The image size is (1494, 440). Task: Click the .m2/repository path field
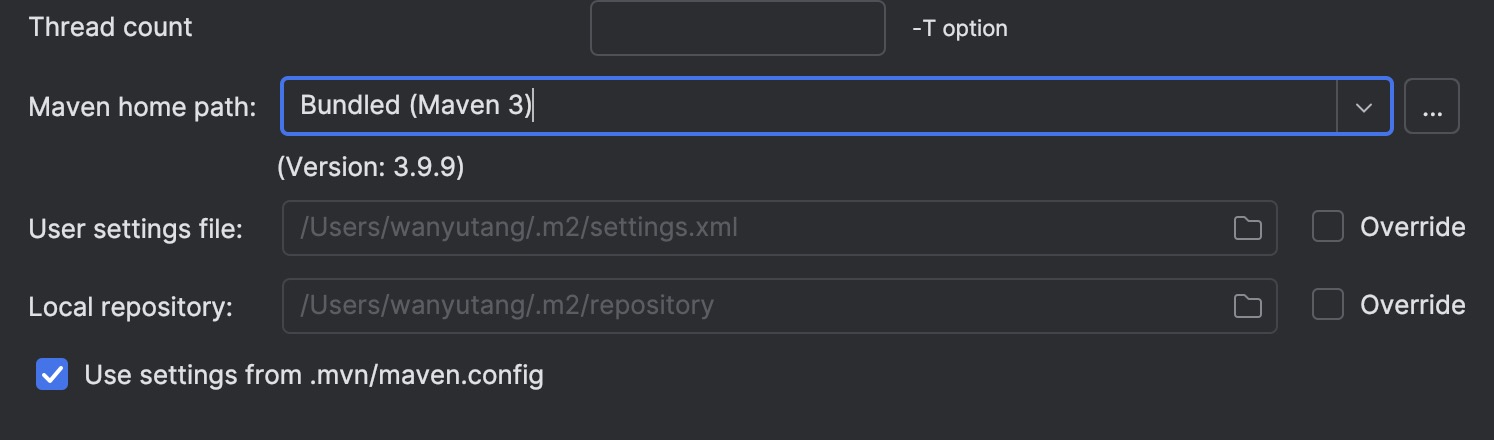779,305
